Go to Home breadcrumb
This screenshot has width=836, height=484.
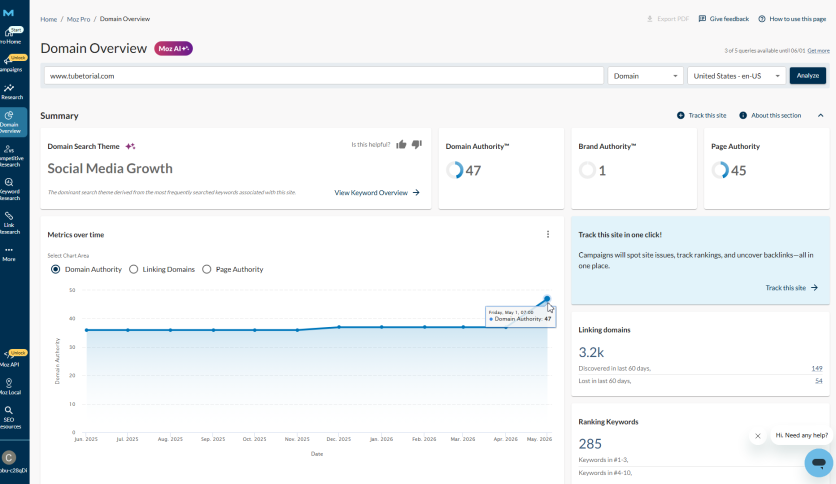pos(49,19)
